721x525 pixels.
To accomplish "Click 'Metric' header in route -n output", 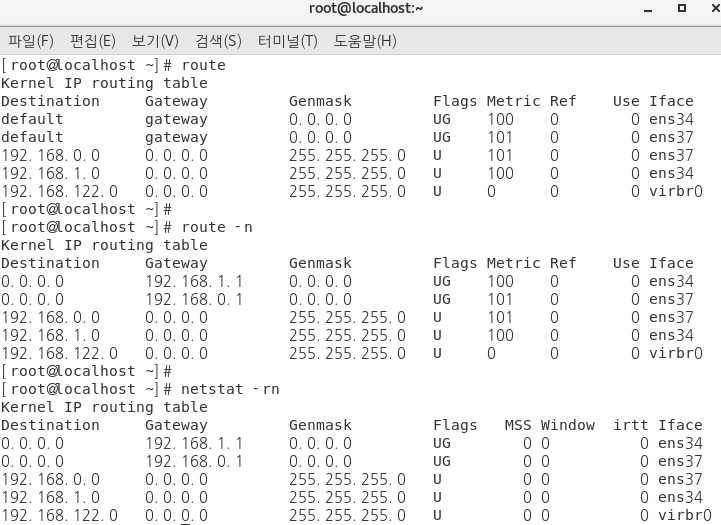I will [514, 263].
